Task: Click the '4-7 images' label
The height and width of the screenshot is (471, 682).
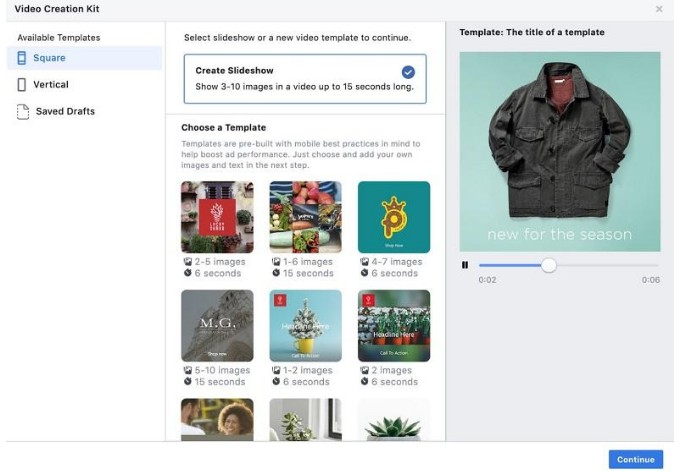Action: [x=397, y=262]
